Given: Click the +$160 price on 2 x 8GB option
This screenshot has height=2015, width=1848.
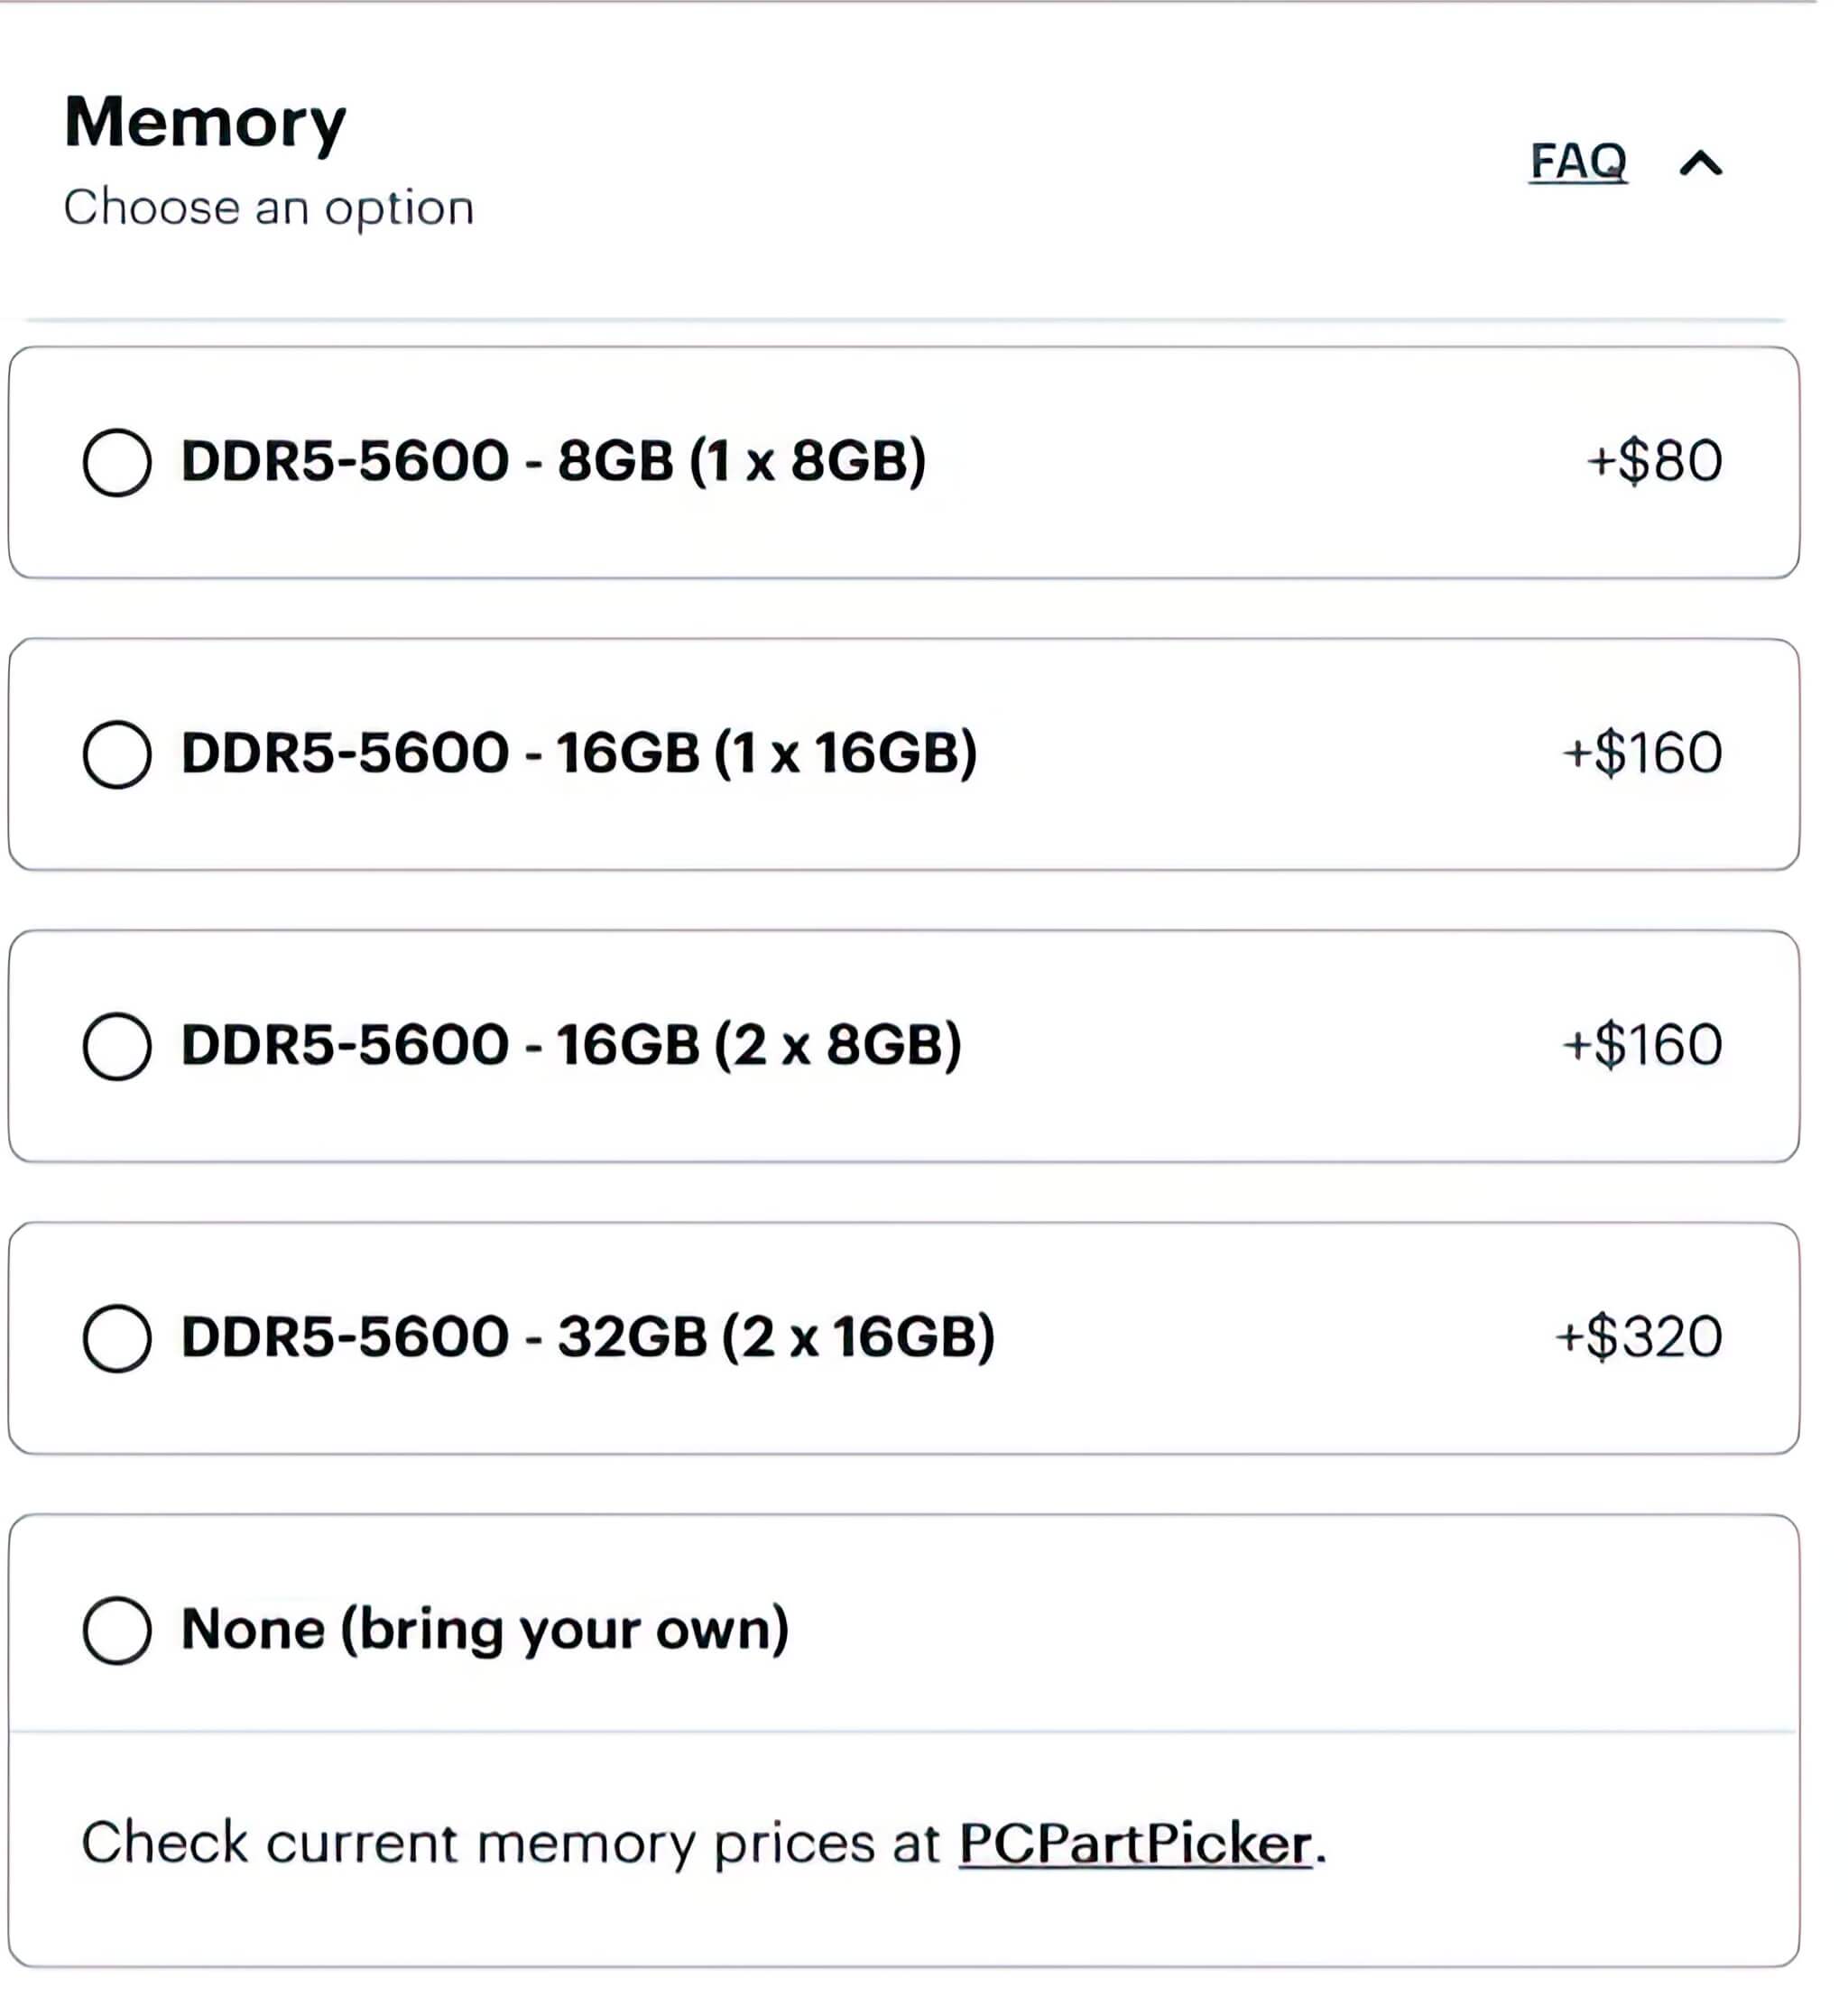Looking at the screenshot, I should [1642, 1045].
